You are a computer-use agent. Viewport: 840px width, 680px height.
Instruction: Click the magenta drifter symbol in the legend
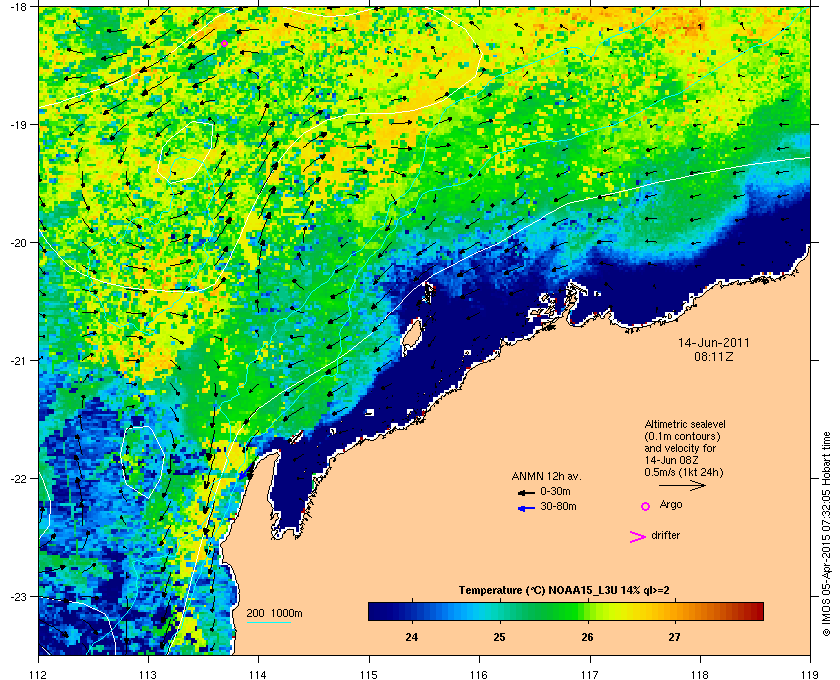638,537
